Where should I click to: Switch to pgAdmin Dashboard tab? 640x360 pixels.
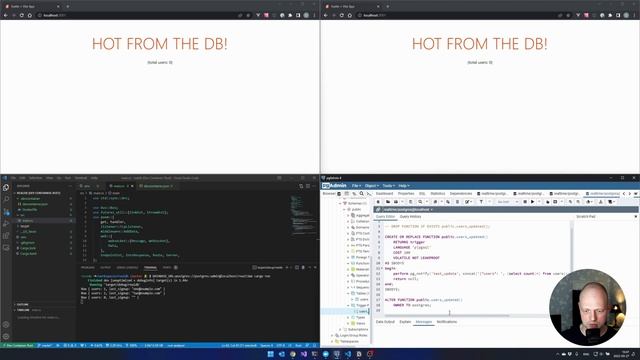coord(384,193)
